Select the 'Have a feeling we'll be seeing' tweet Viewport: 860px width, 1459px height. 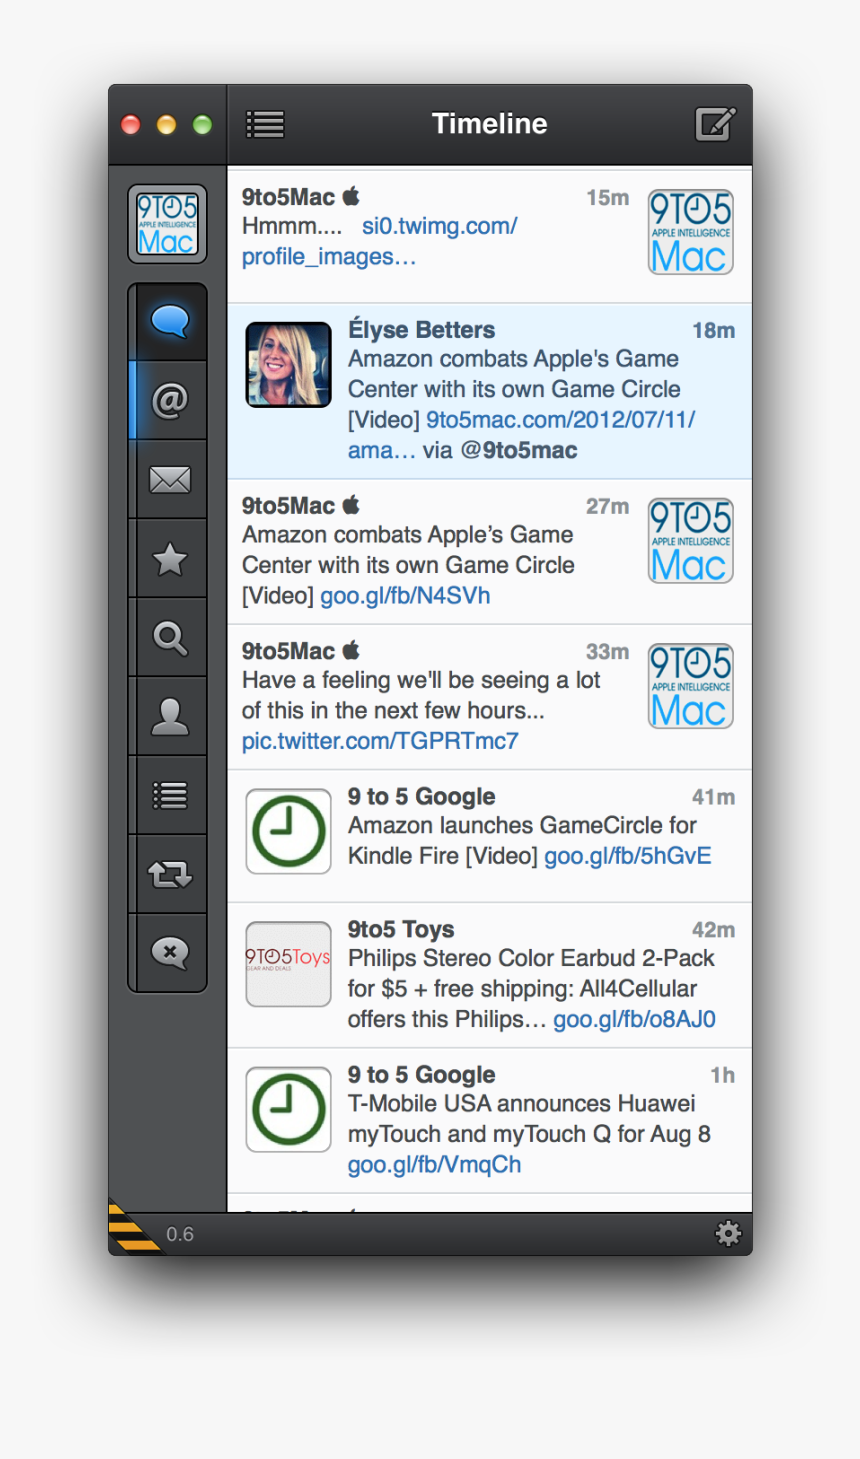tap(421, 710)
